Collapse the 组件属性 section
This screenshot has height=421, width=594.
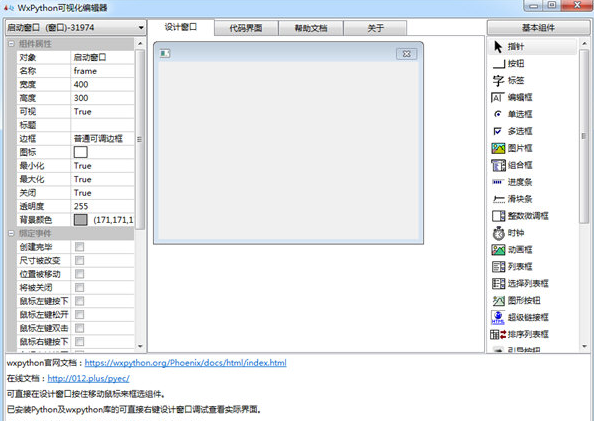coord(11,44)
